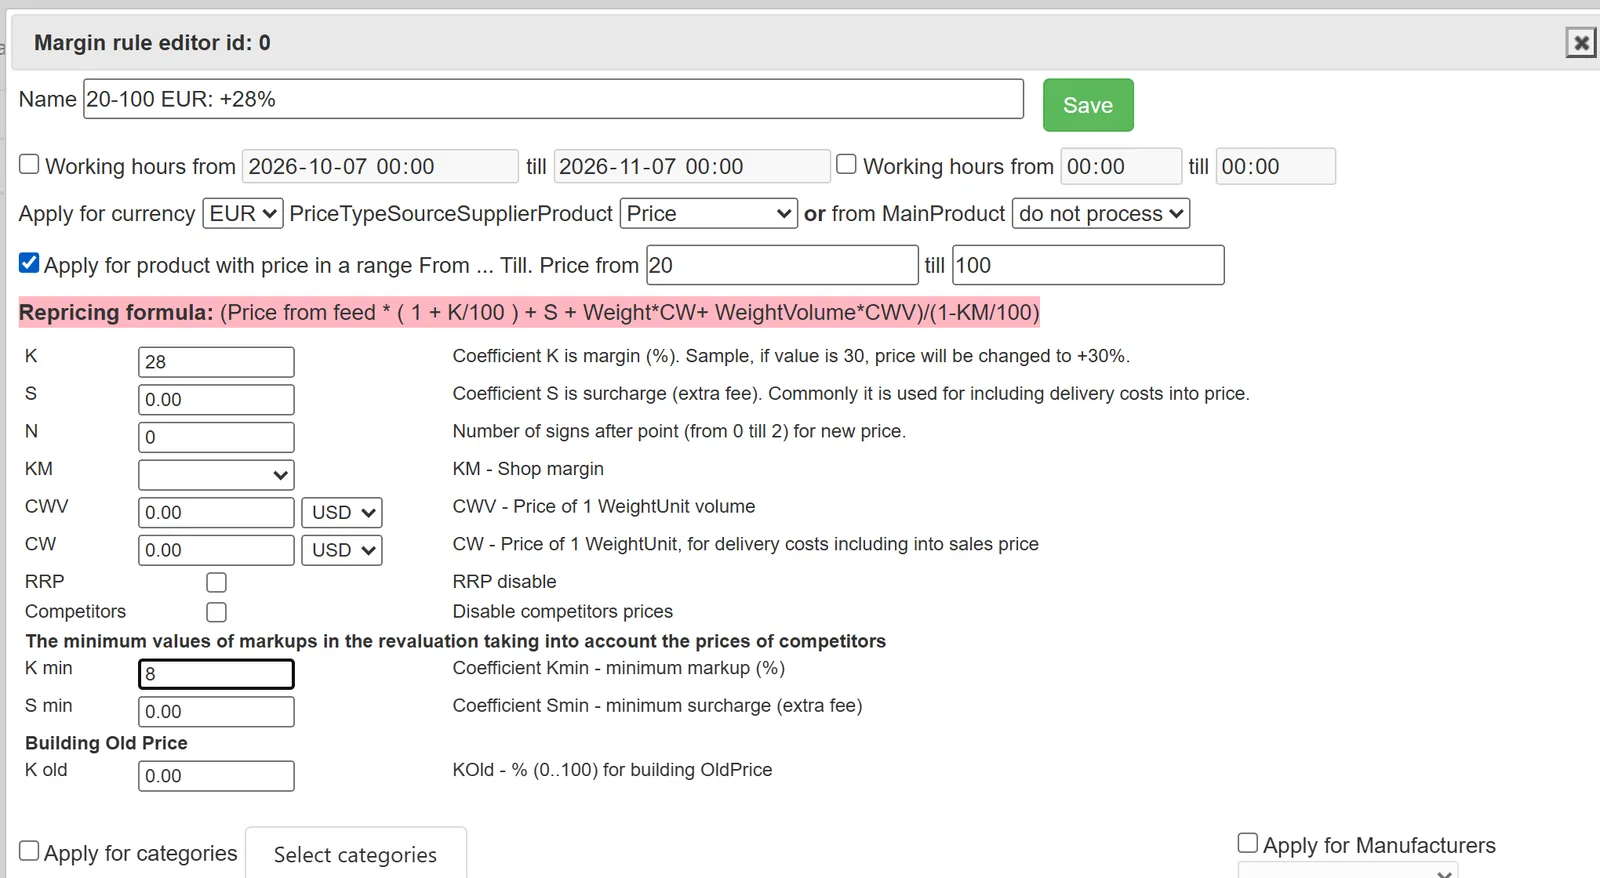Enable second Working hours time checkbox
The height and width of the screenshot is (878, 1600).
(x=846, y=164)
